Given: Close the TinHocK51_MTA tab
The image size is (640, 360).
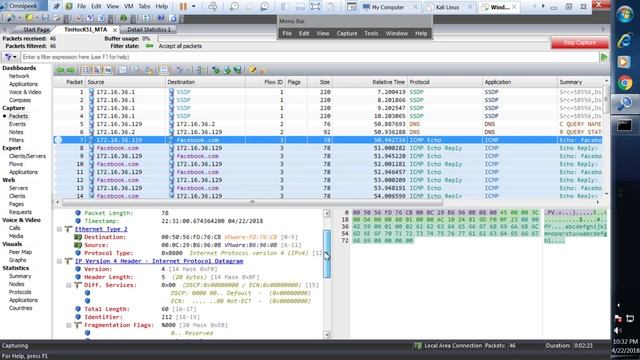Looking at the screenshot, I should [115, 30].
